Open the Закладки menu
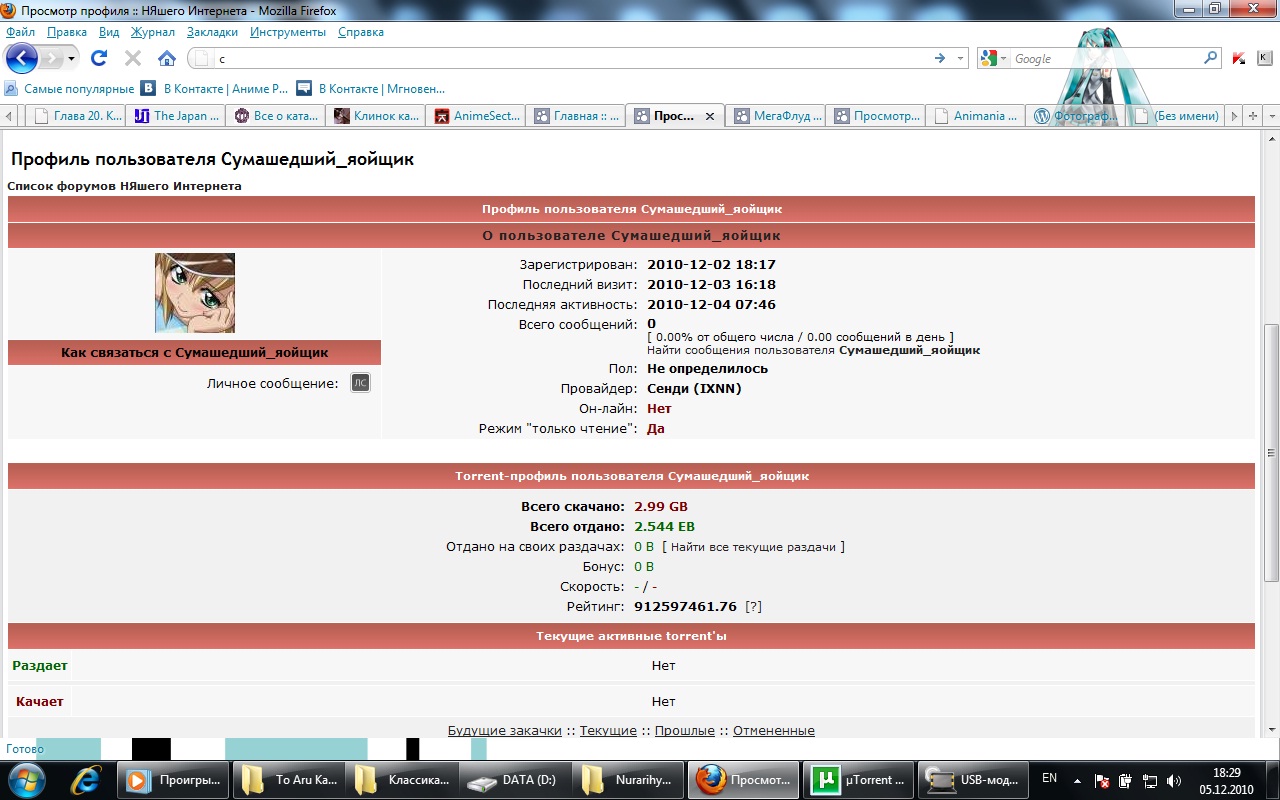 pos(212,32)
